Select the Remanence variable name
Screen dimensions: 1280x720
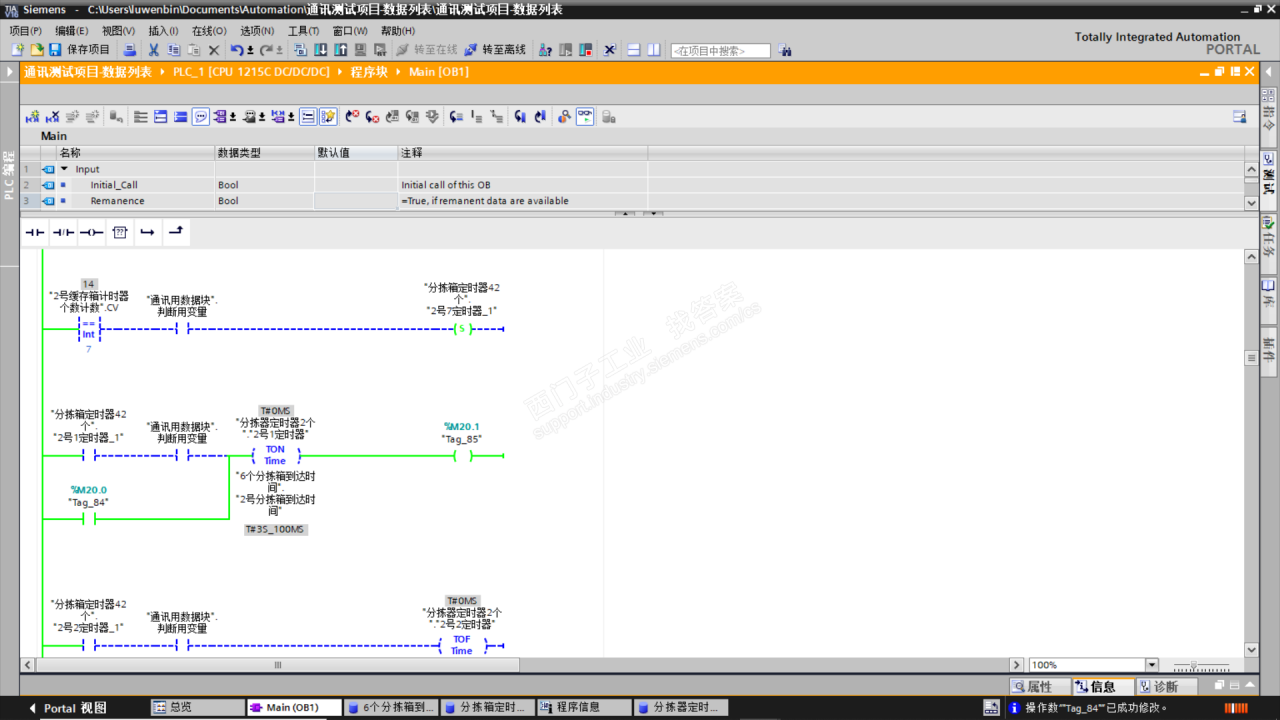117,201
